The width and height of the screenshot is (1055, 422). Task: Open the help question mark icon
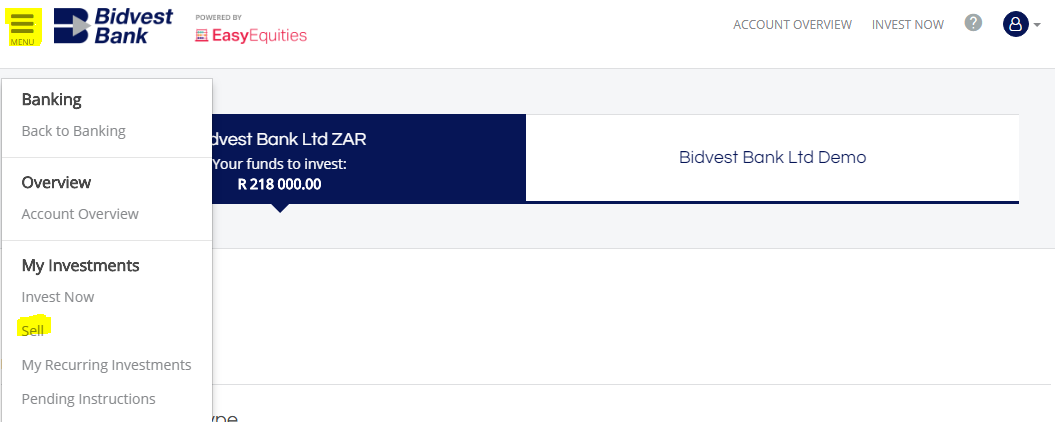coord(973,23)
